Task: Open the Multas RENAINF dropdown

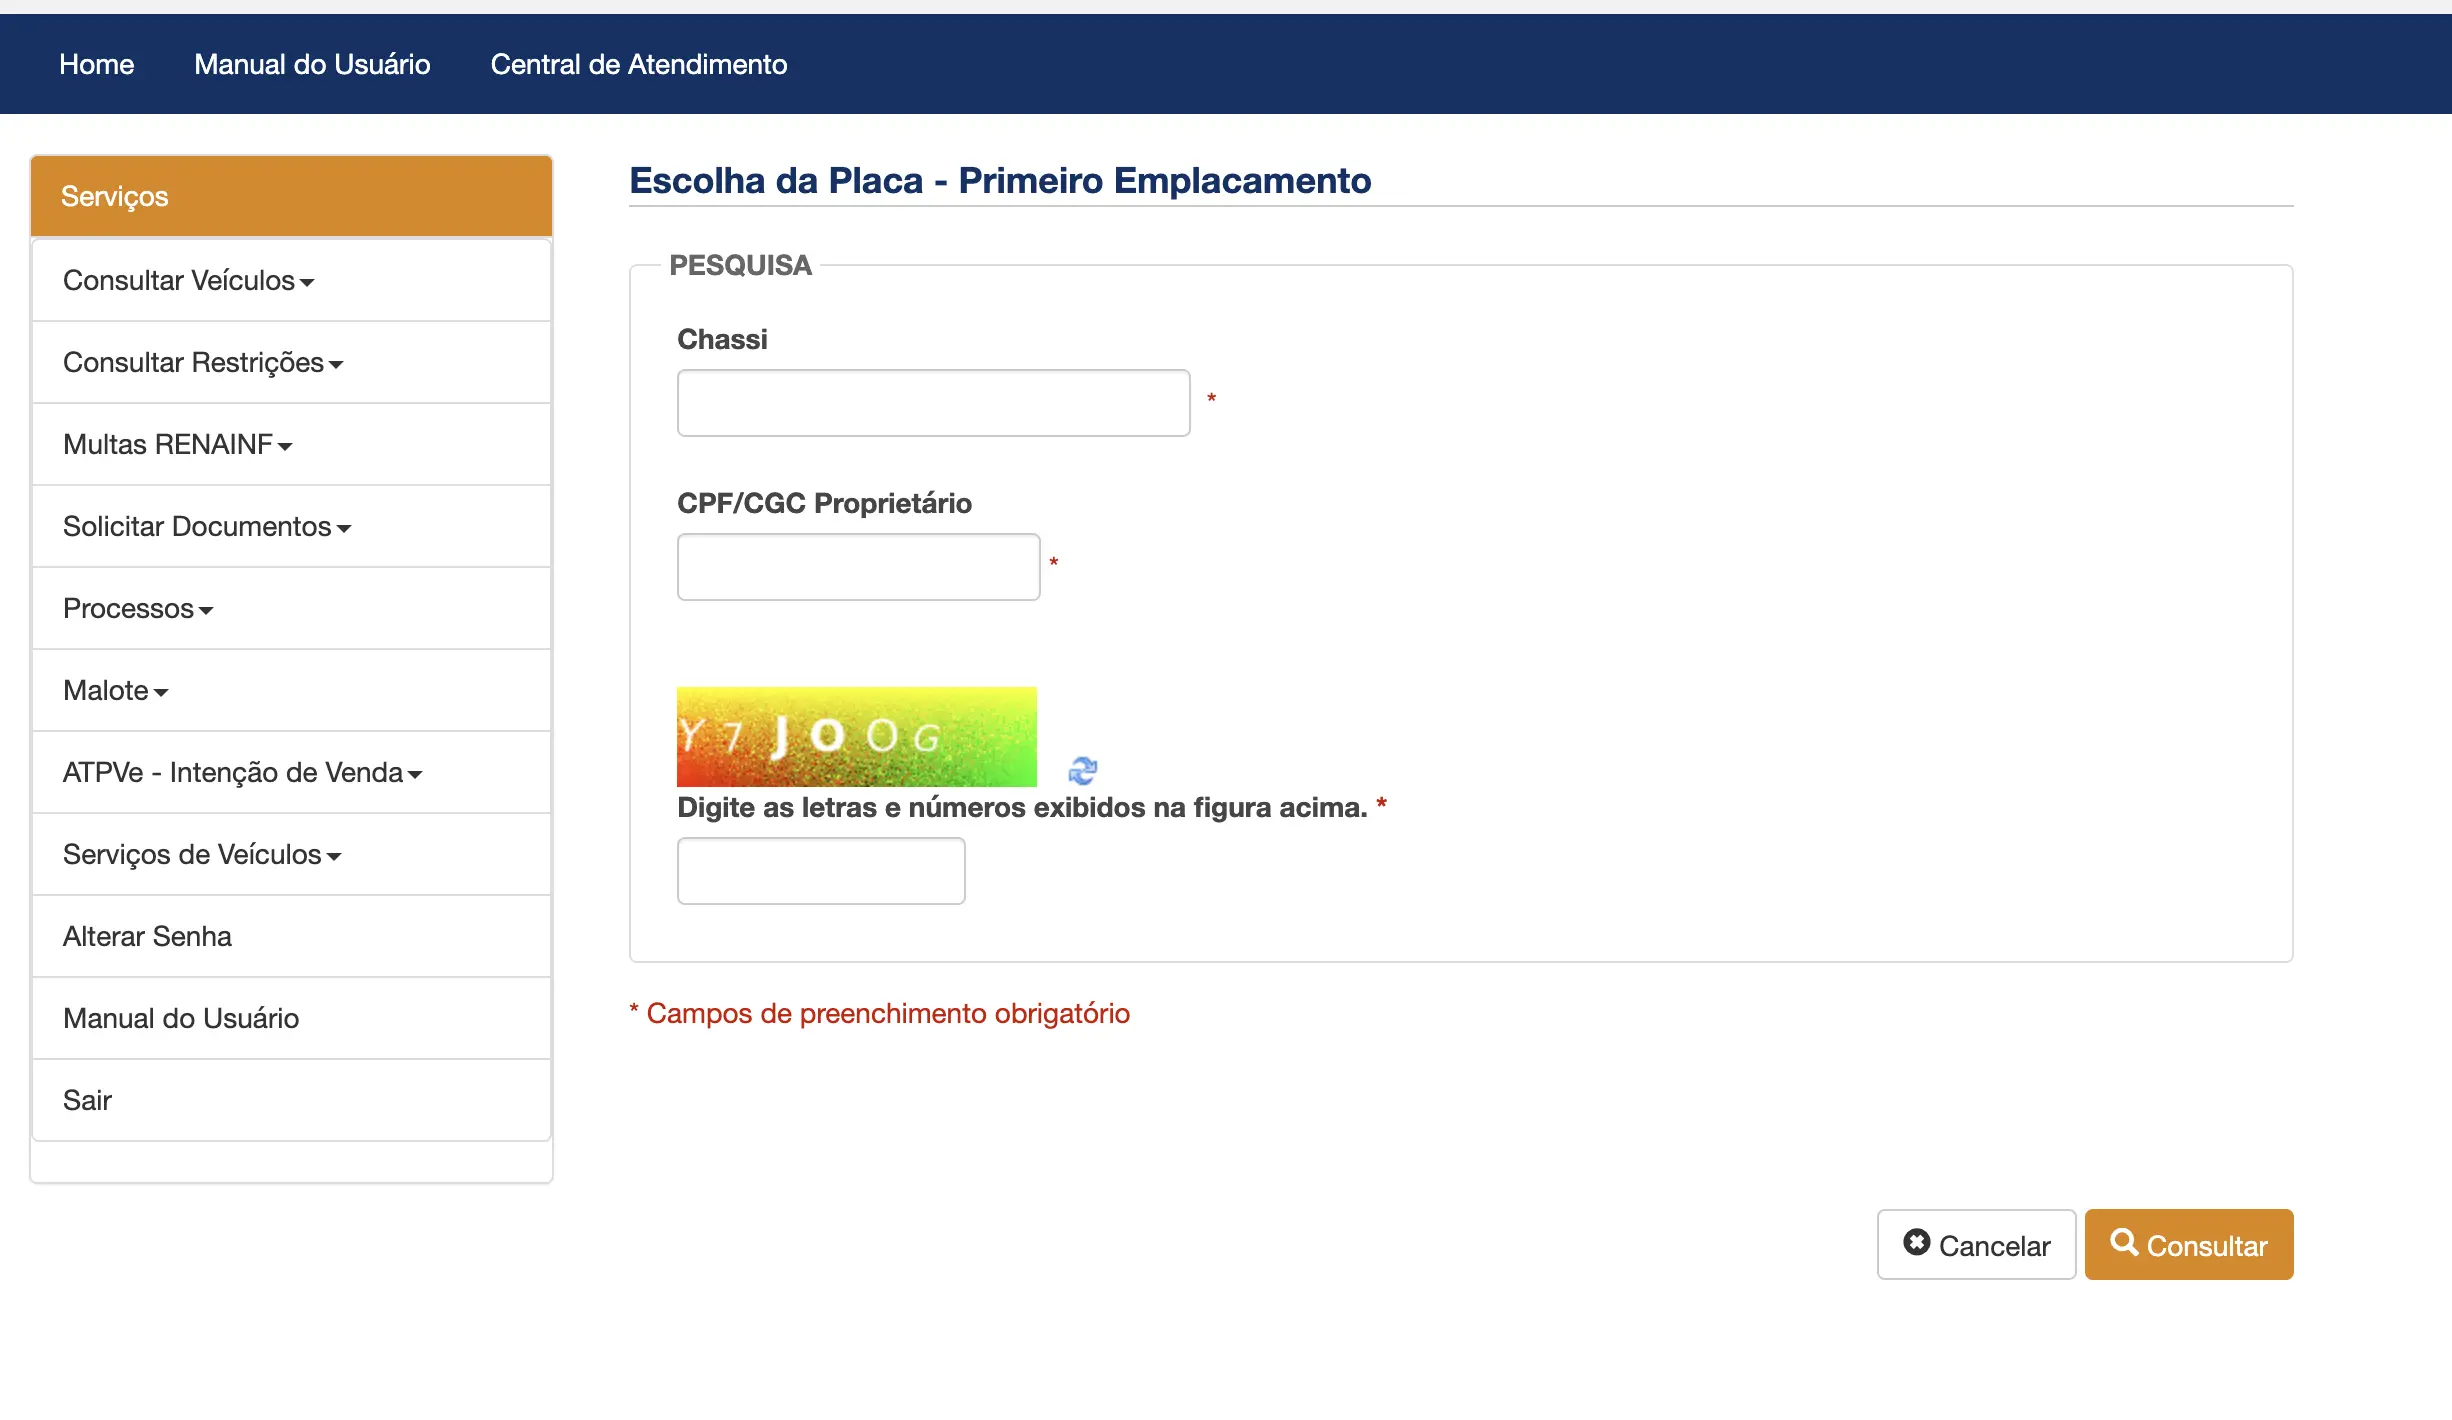Action: (178, 445)
